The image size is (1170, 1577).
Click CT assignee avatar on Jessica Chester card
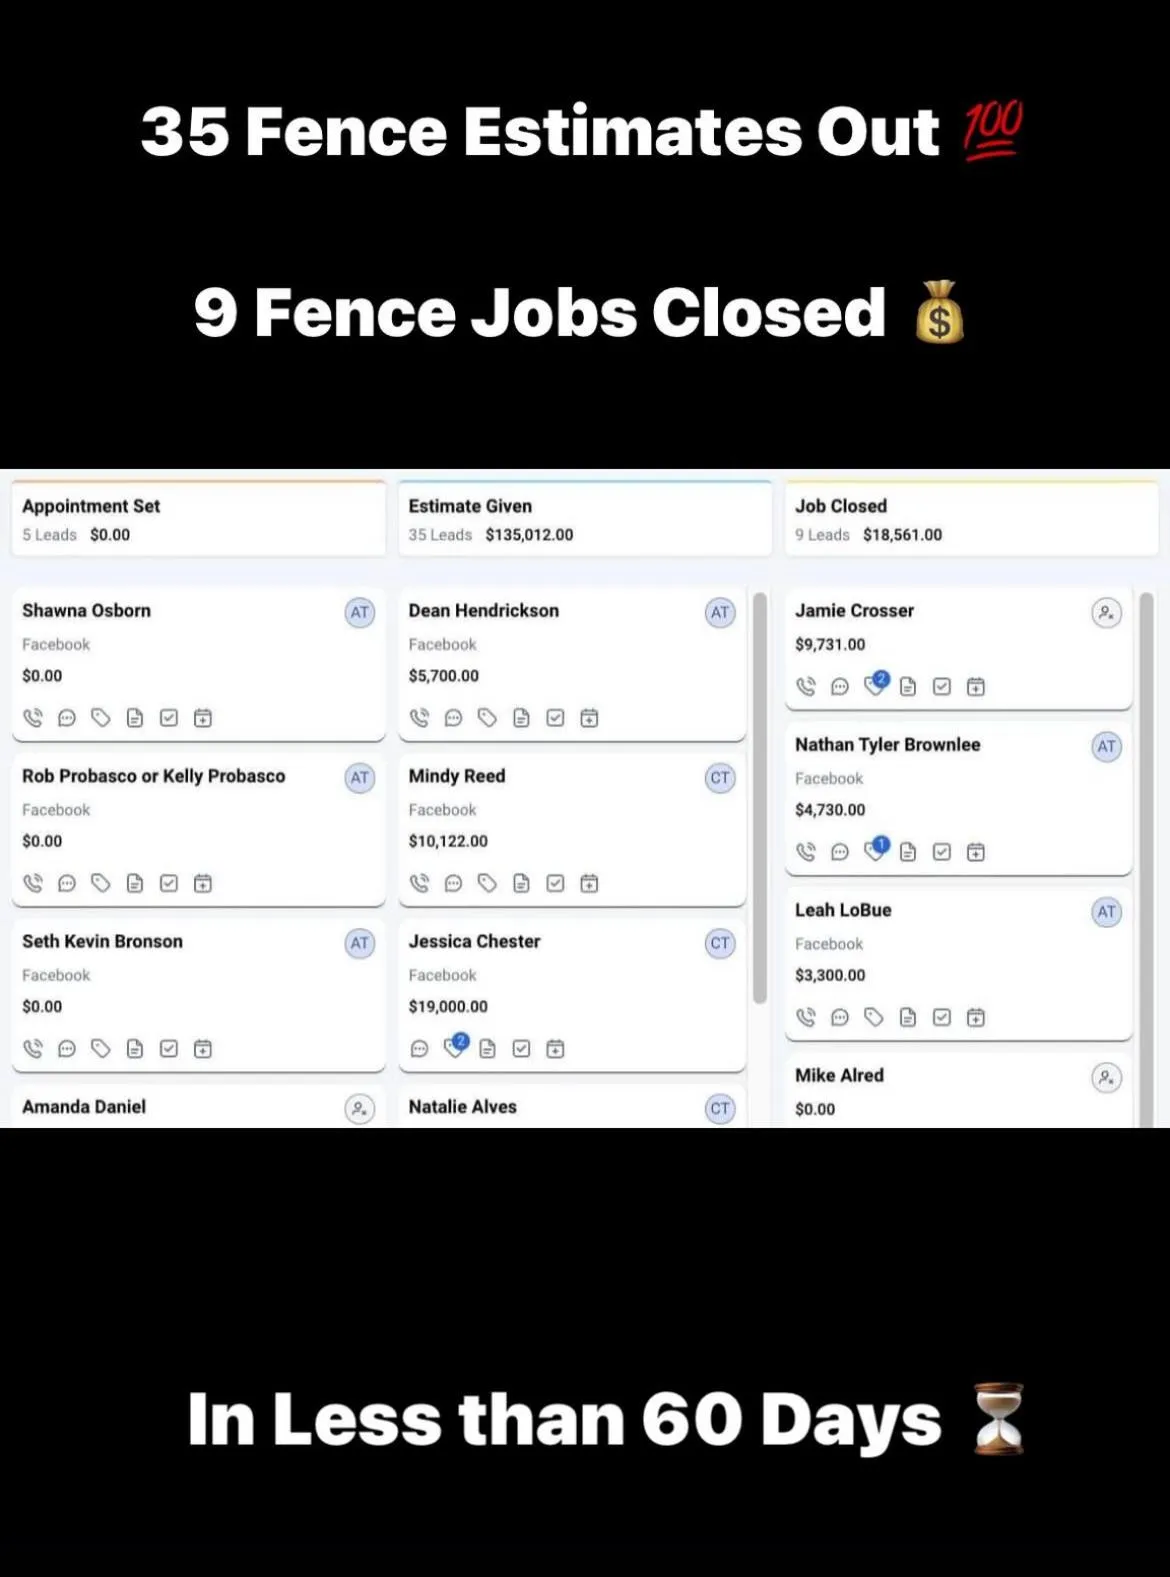tap(719, 943)
